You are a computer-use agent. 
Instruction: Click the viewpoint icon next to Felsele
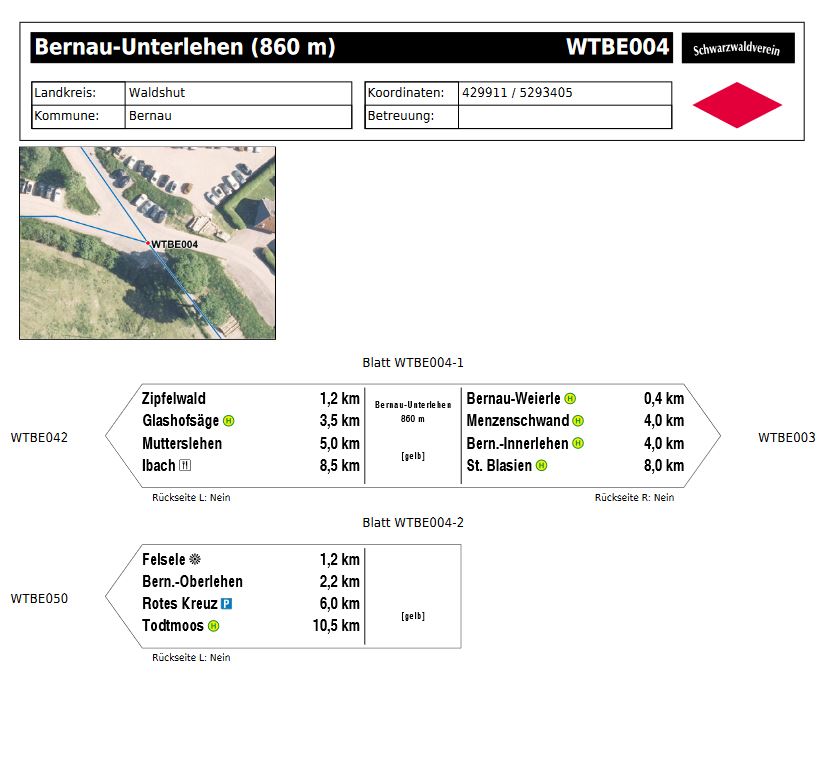195,560
